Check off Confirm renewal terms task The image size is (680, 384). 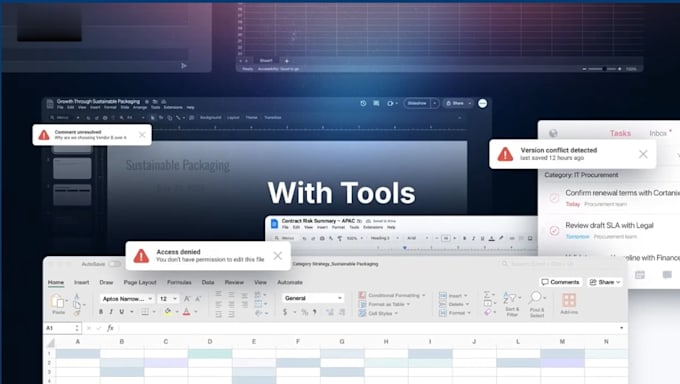point(554,198)
